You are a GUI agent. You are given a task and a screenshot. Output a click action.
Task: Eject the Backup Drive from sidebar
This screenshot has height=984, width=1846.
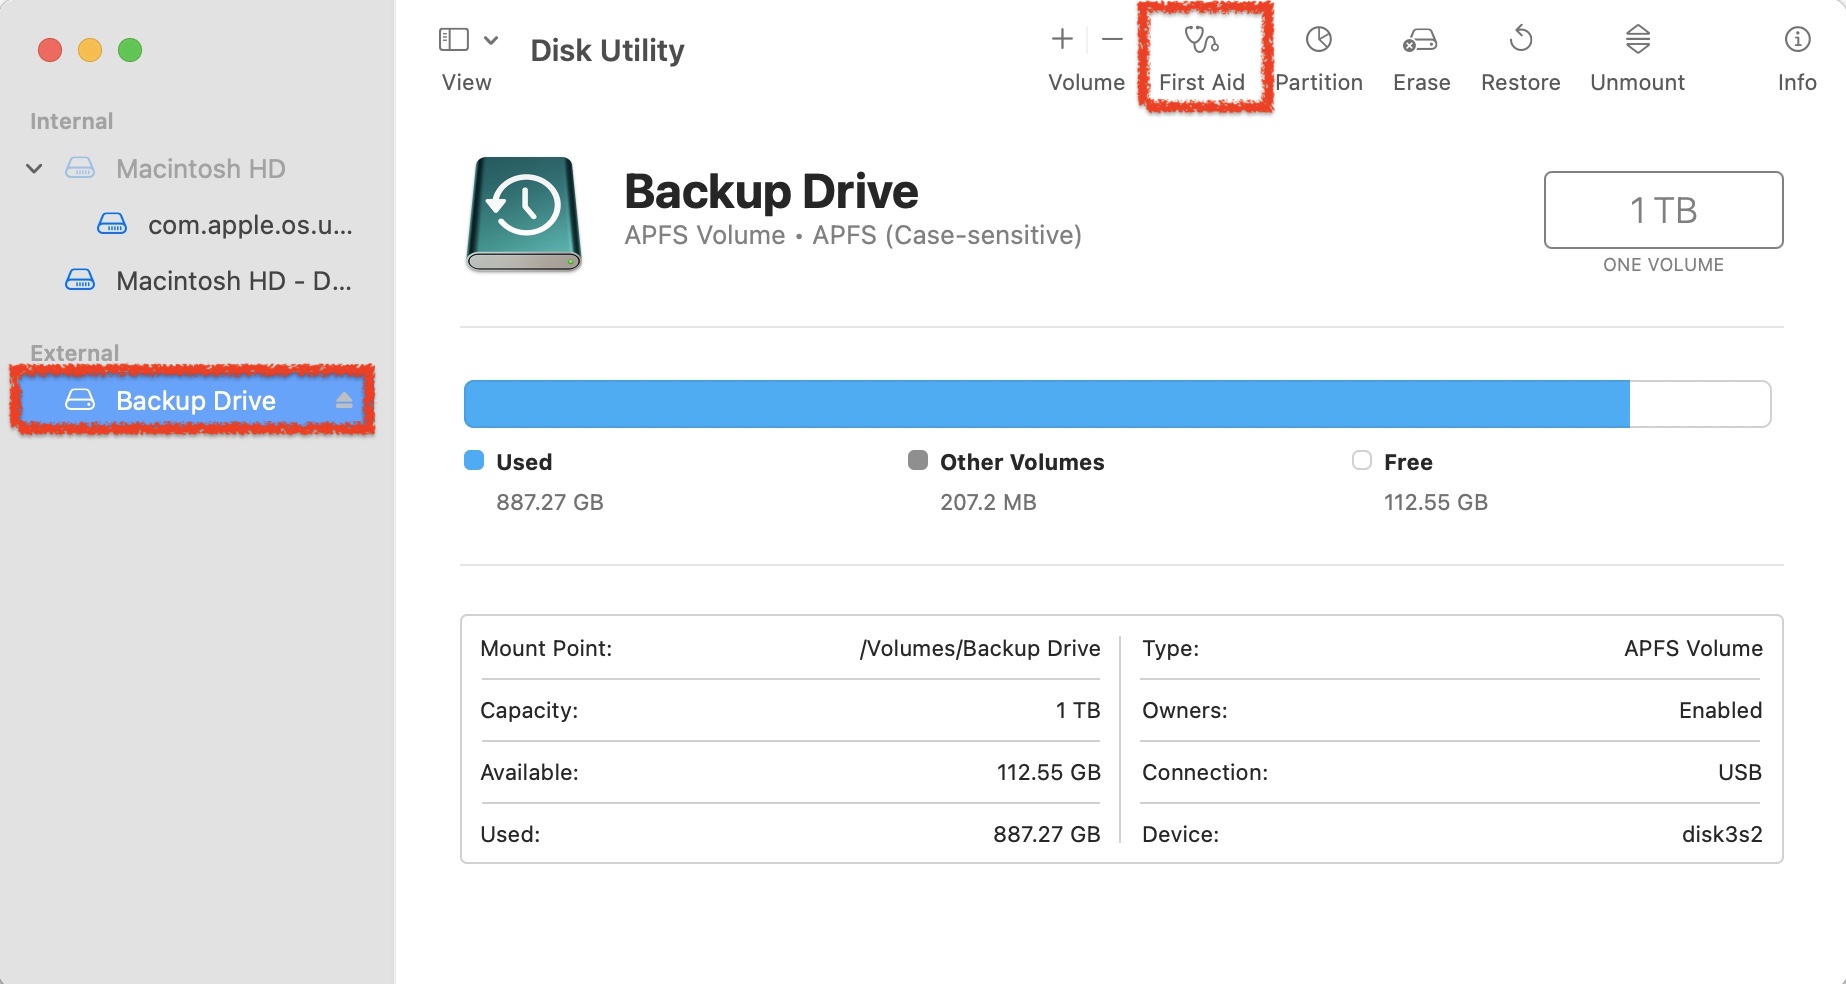pos(346,401)
